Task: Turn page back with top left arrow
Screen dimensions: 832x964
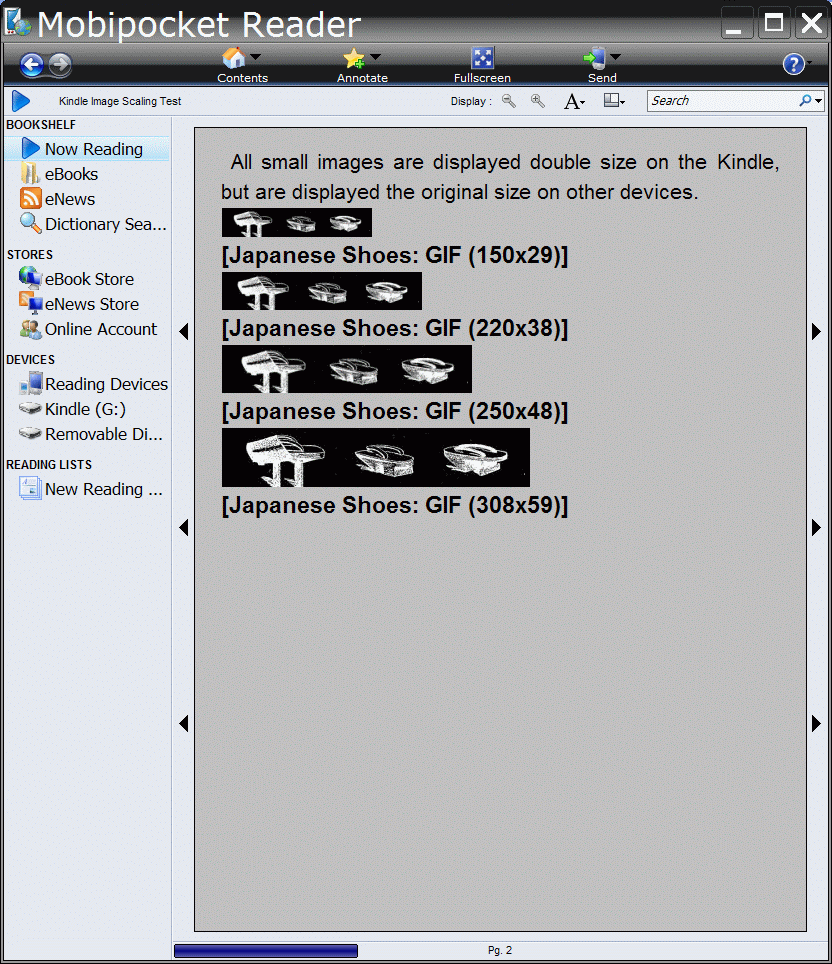Action: pos(183,332)
